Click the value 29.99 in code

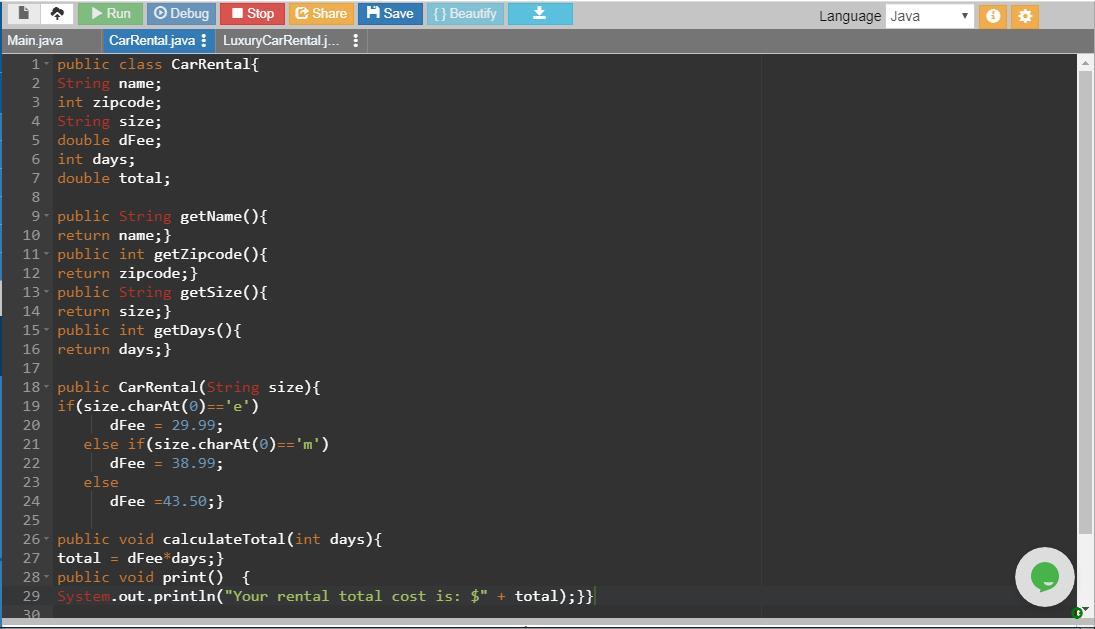click(x=193, y=425)
